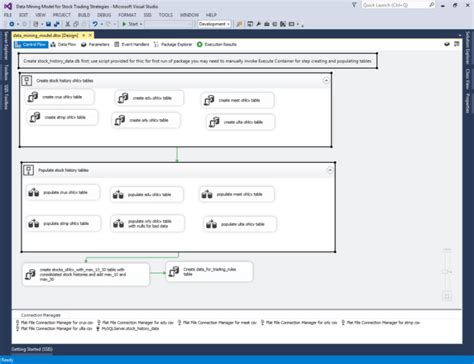474x364 pixels.
Task: Click the Start debugging button
Action: click(130, 24)
